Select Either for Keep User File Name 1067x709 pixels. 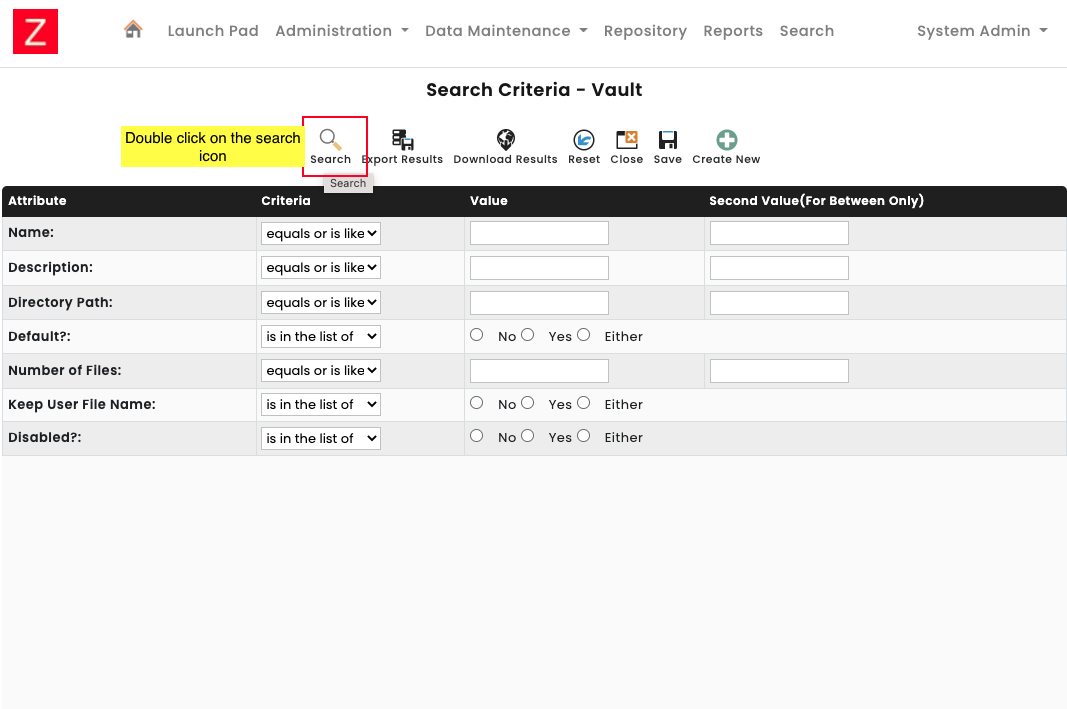[x=583, y=403]
